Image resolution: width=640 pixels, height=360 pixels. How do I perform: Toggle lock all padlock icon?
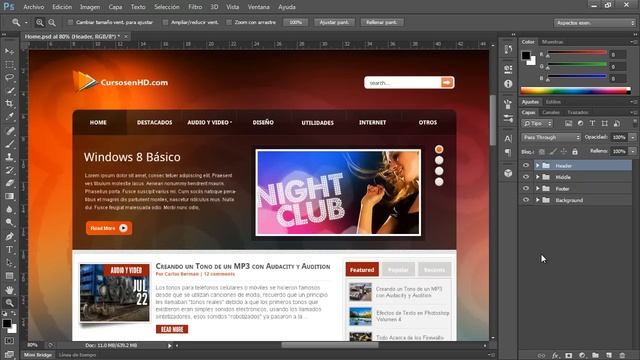pyautogui.click(x=575, y=151)
